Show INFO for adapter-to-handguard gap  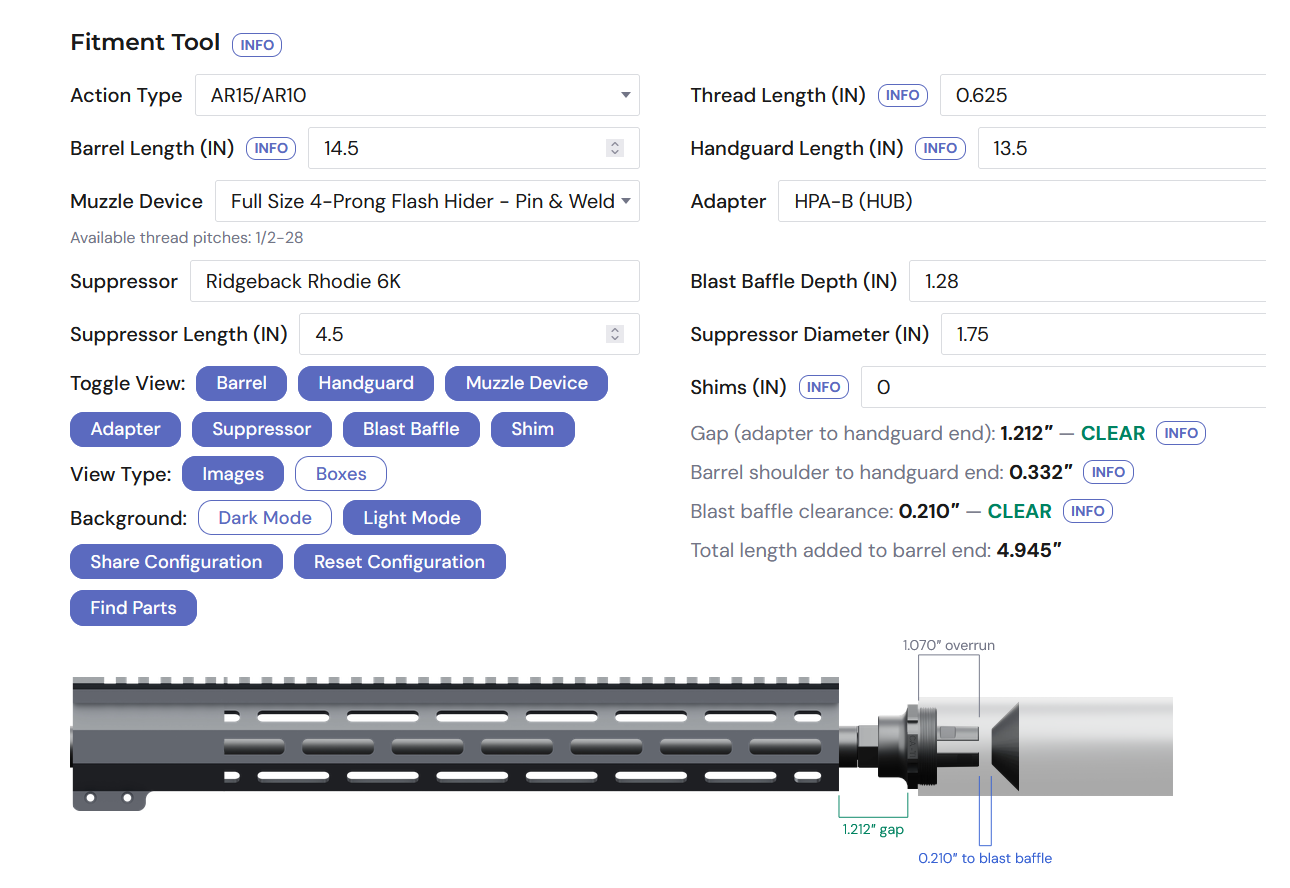tap(1181, 433)
